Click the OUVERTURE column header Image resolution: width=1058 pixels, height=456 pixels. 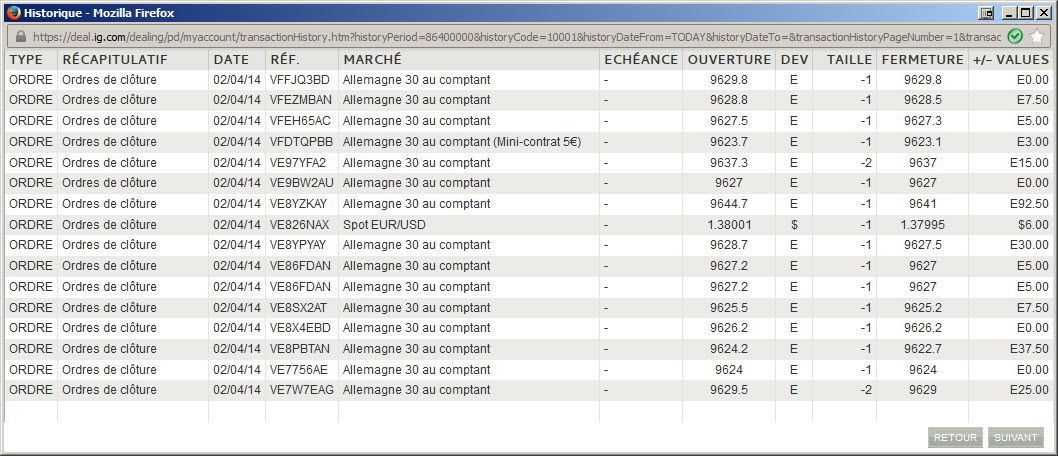pyautogui.click(x=729, y=59)
